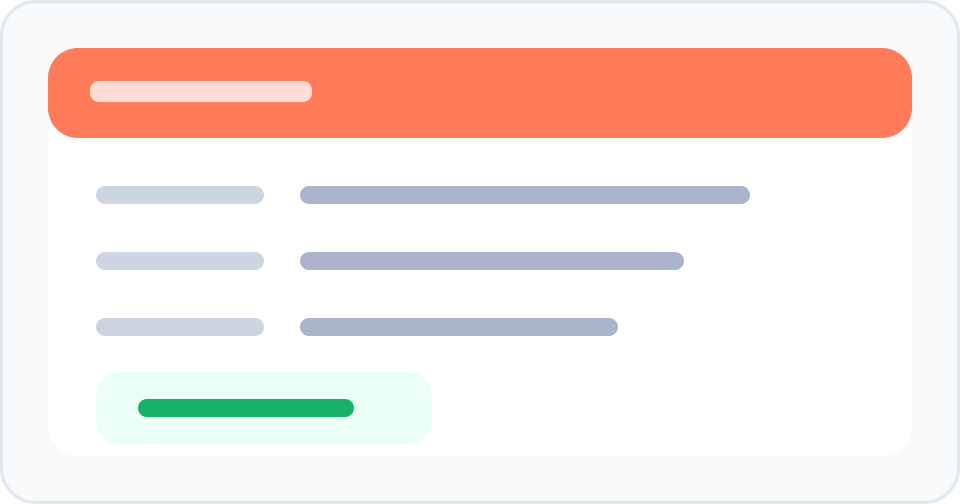Click white space between header and first row

480,162
